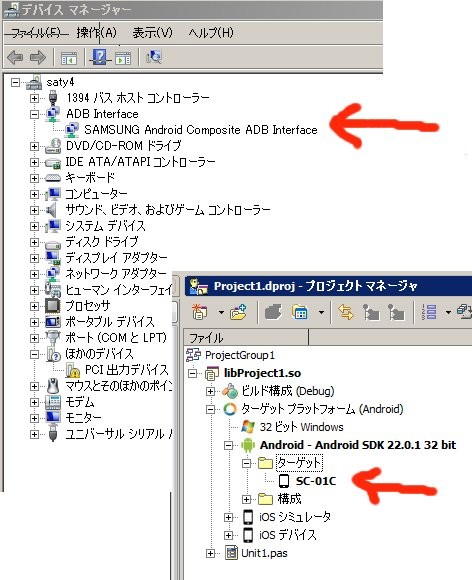This screenshot has width=472, height=580.
Task: Click the first expand tree toolbar icon
Action: click(371, 313)
